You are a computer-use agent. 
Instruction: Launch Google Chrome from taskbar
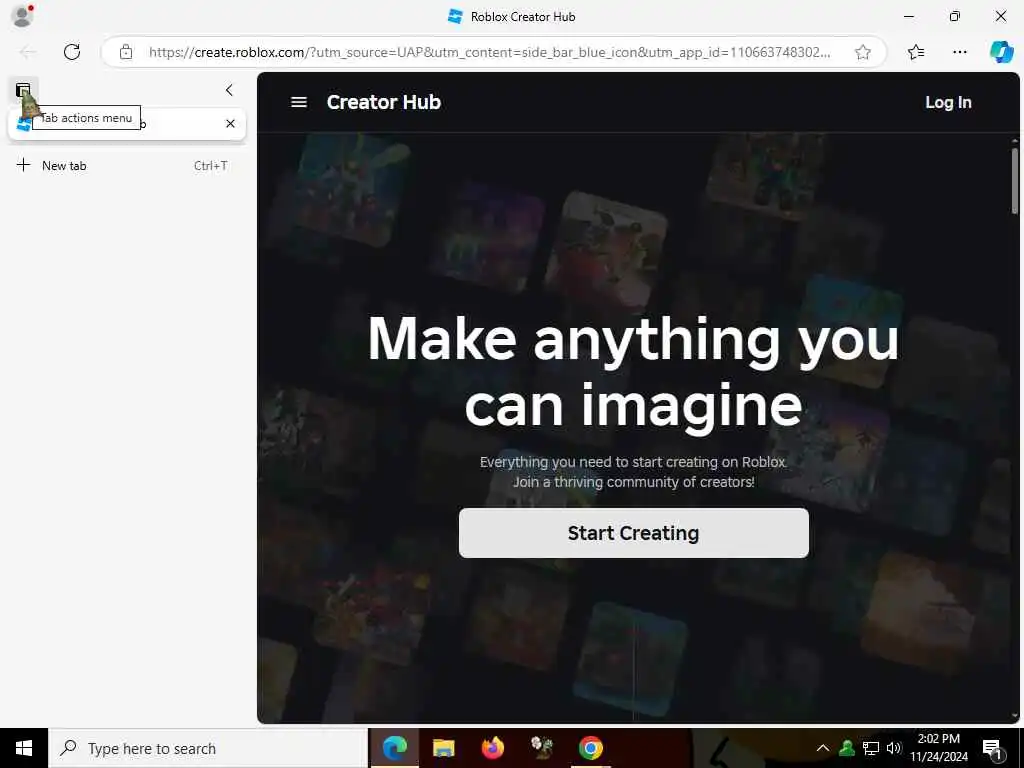pyautogui.click(x=590, y=748)
